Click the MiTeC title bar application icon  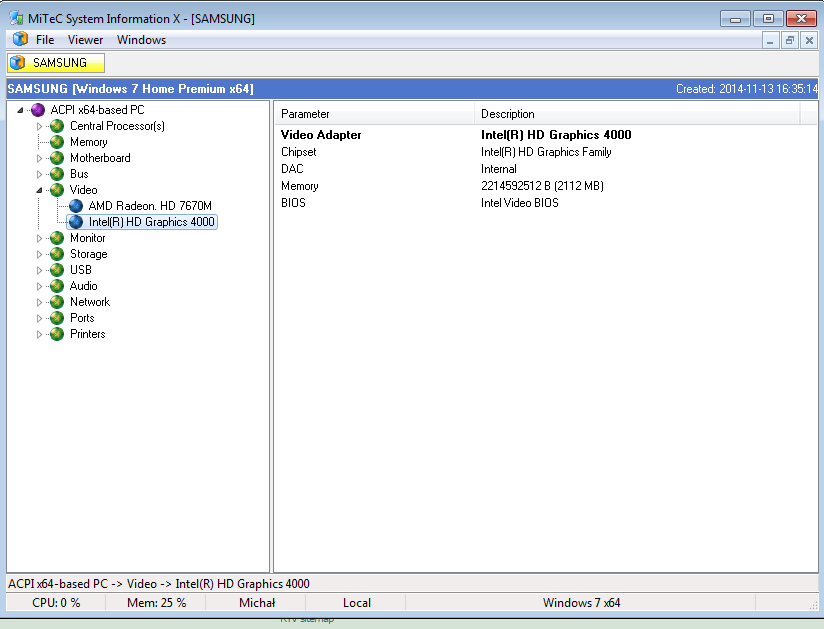point(16,18)
